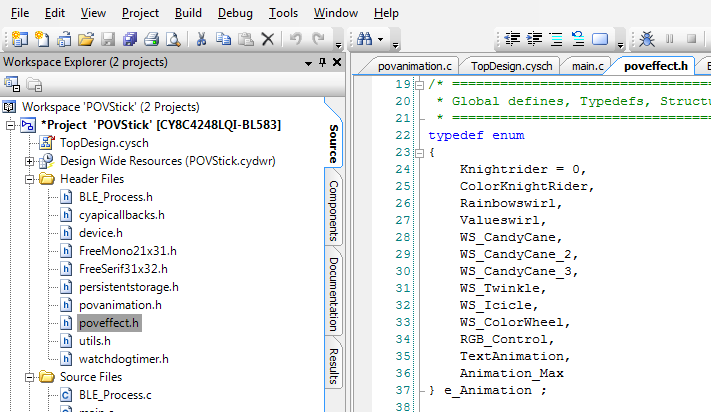Switch to the TopDesign.cysch editor tab

[x=511, y=66]
